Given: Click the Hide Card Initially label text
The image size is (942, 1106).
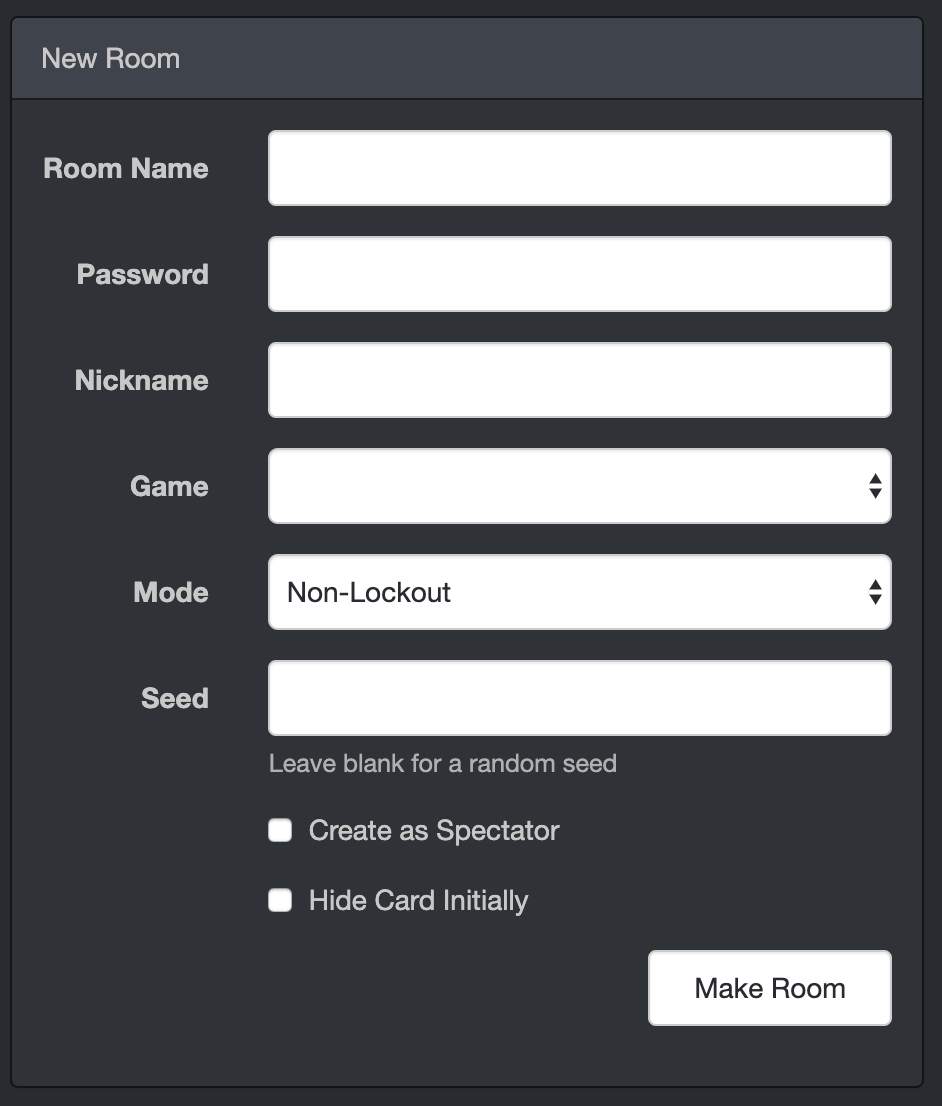Looking at the screenshot, I should [418, 901].
